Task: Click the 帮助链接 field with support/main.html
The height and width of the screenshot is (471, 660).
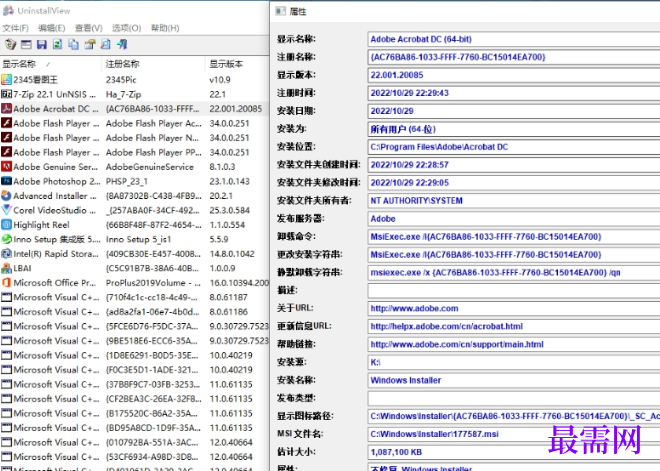Action: [514, 344]
